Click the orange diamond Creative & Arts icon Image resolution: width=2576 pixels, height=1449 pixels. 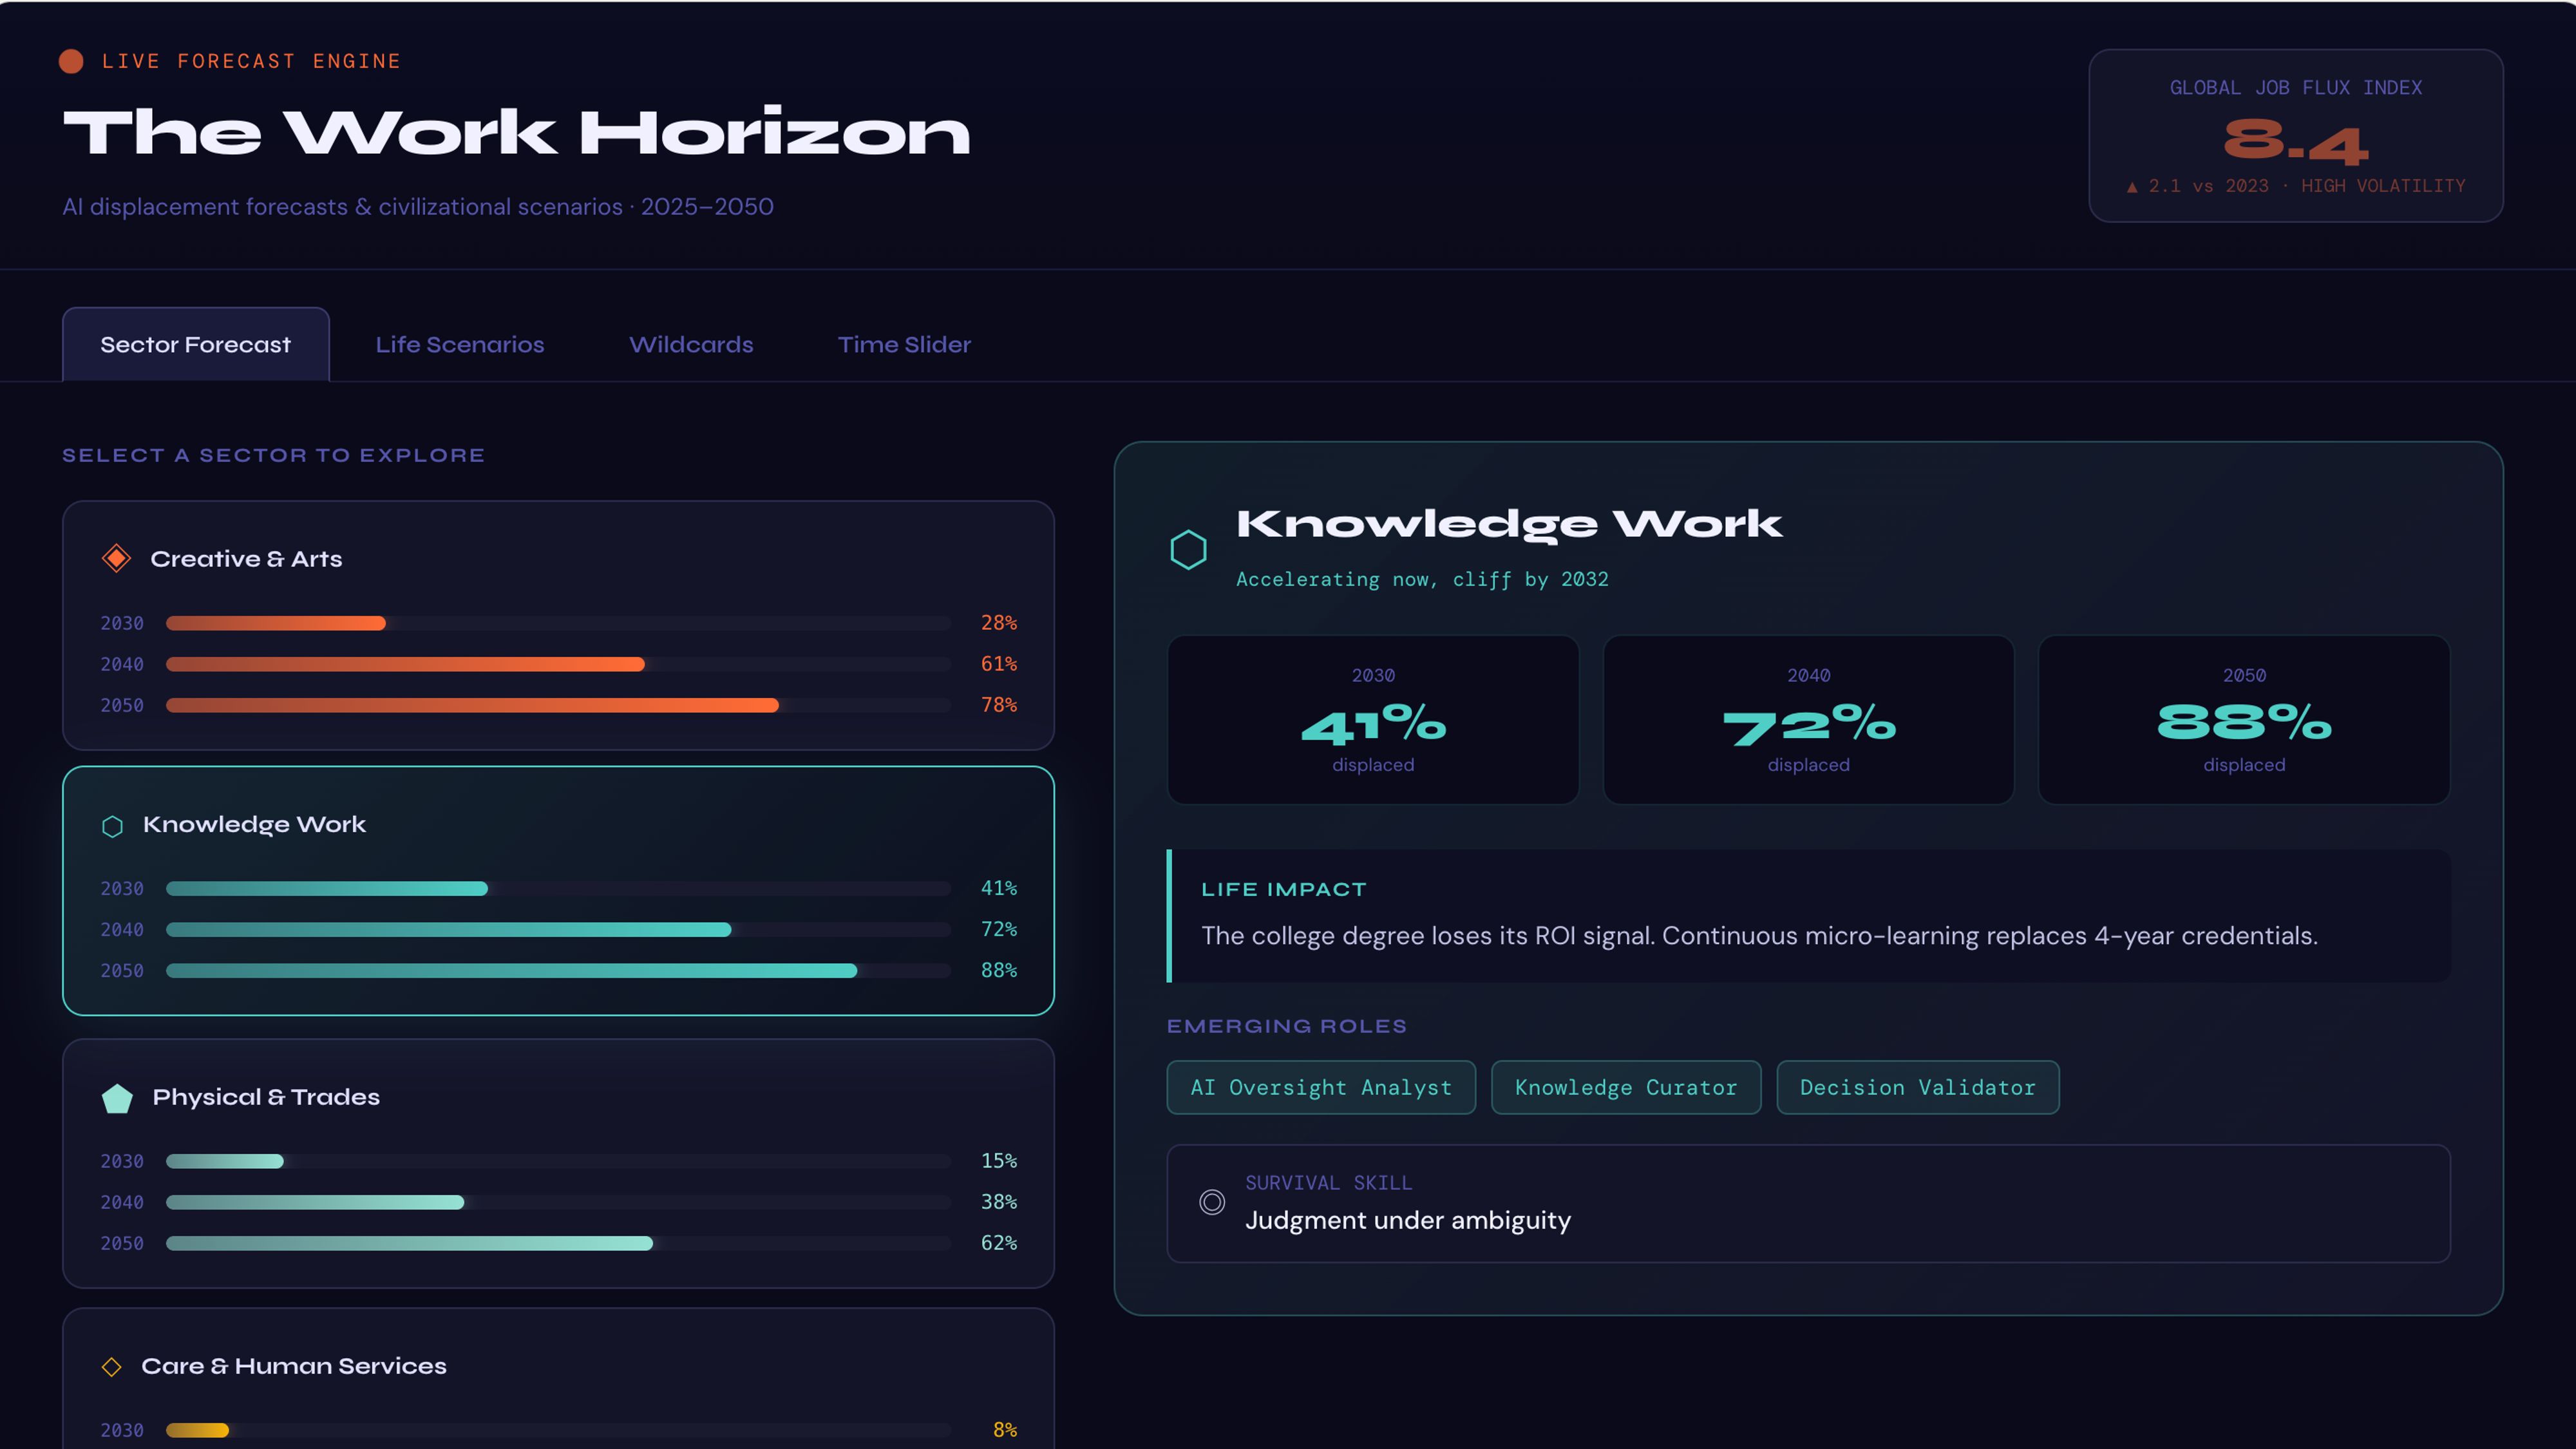pos(117,558)
